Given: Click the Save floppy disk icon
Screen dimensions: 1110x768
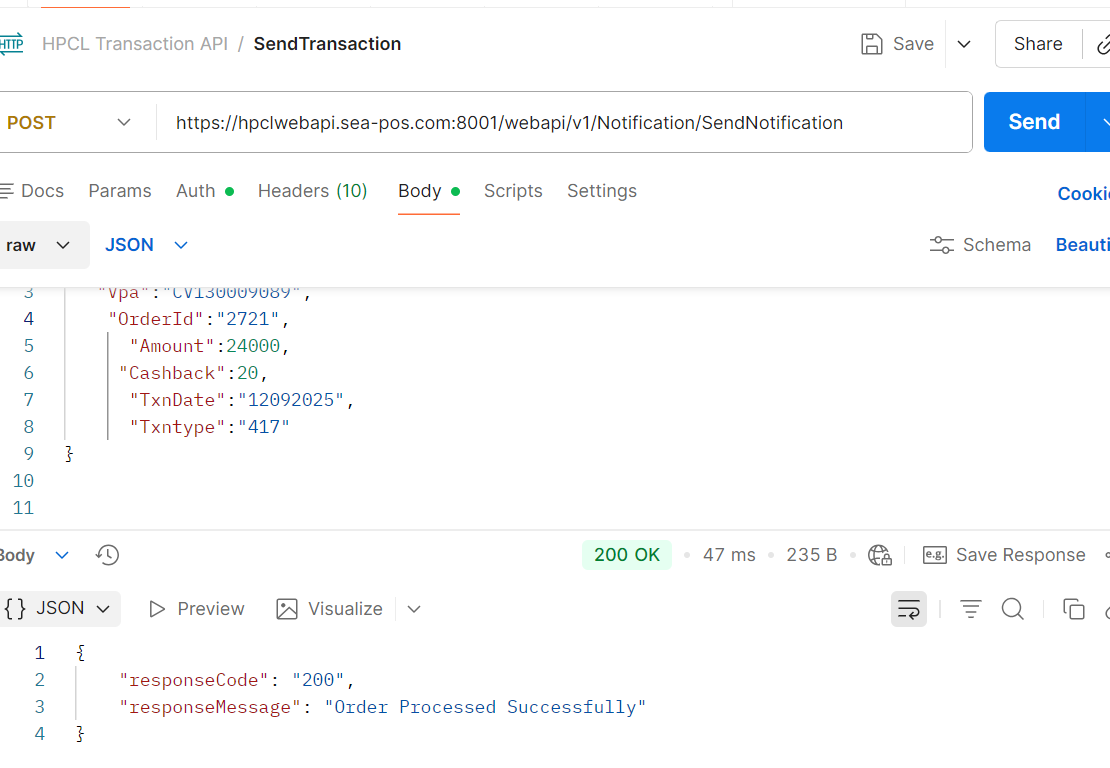Looking at the screenshot, I should (x=872, y=44).
